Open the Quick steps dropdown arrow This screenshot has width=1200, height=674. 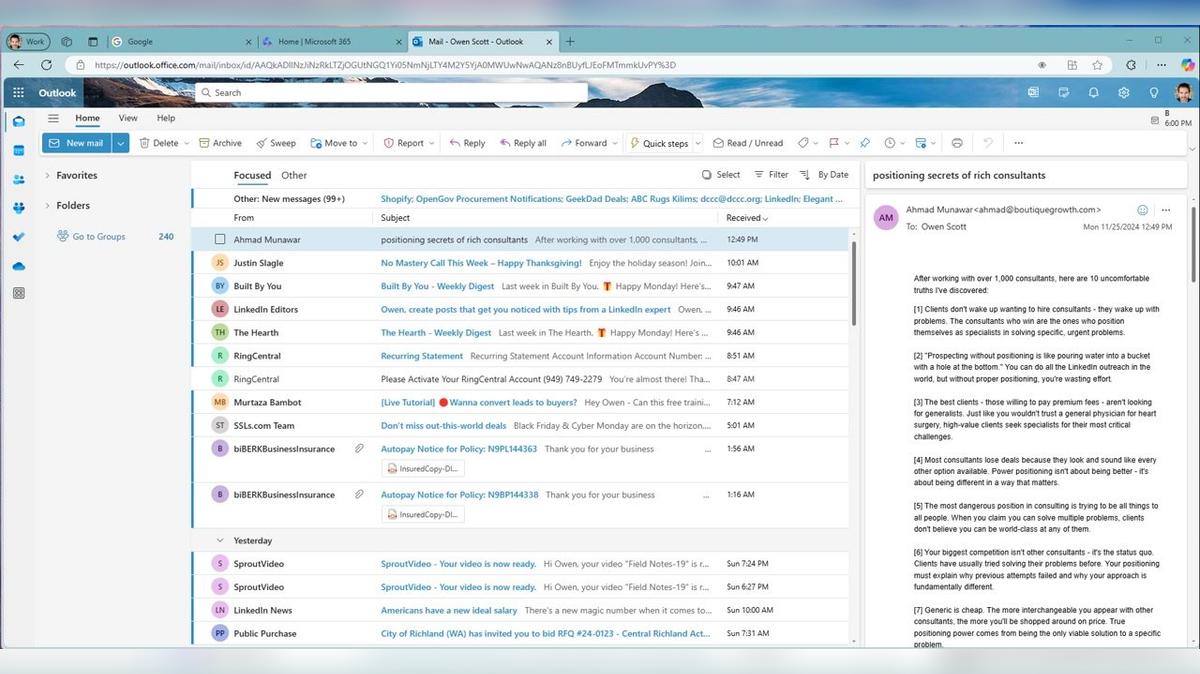click(697, 143)
